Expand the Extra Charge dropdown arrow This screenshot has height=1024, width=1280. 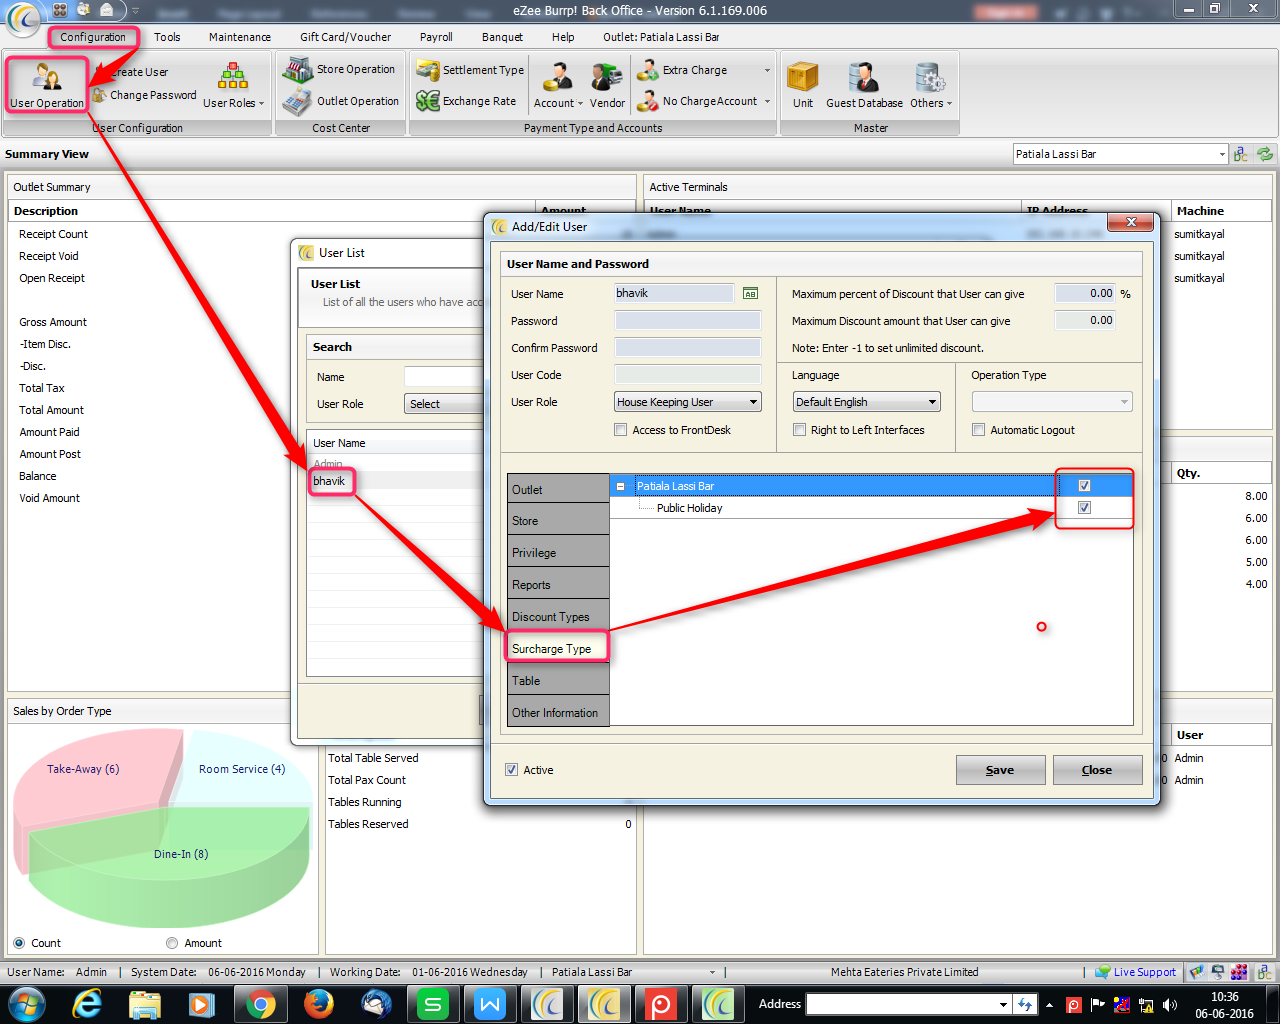[767, 70]
